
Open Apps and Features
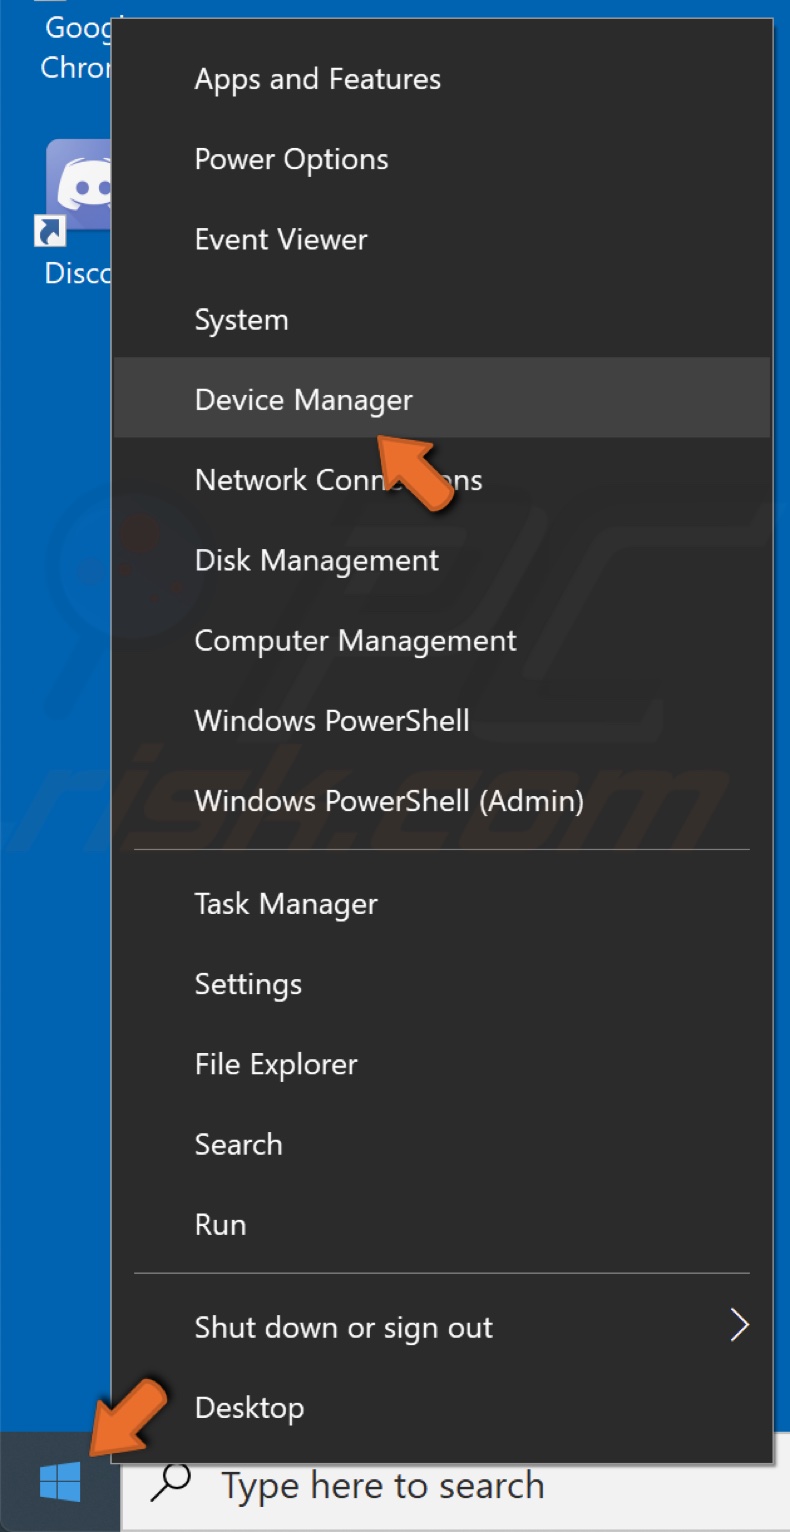[x=318, y=79]
